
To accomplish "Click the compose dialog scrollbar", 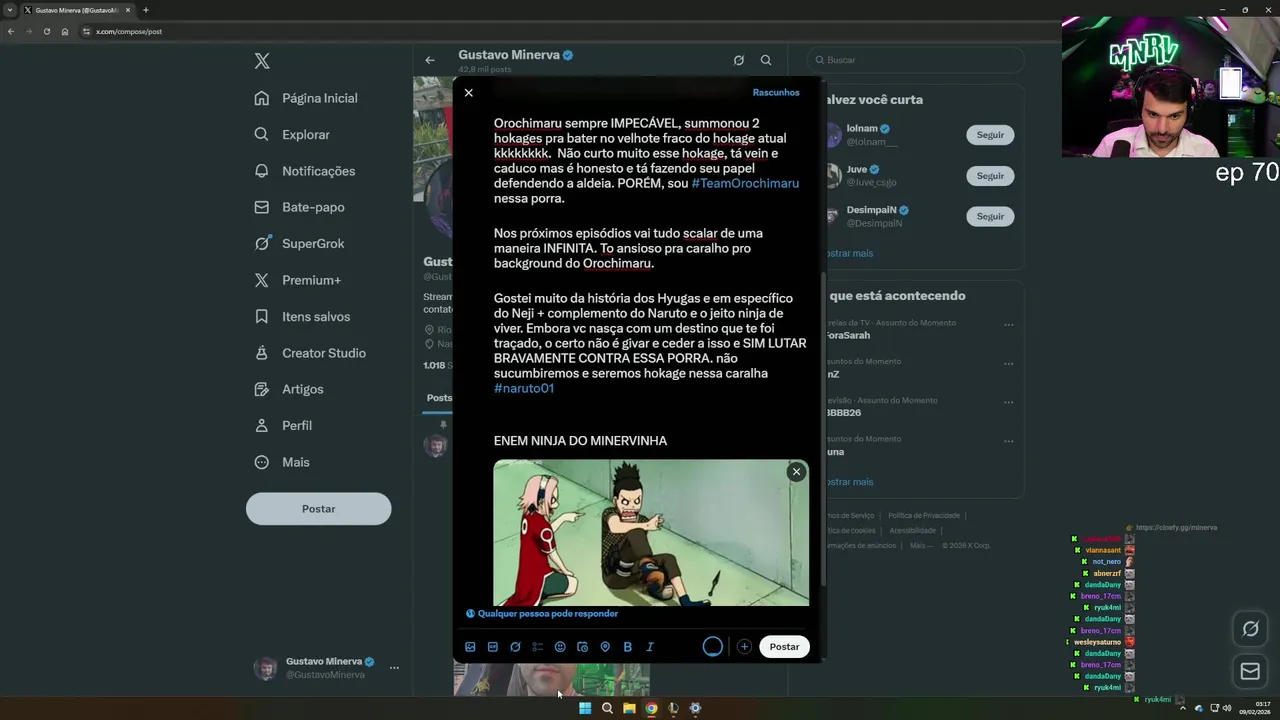I will 823,430.
